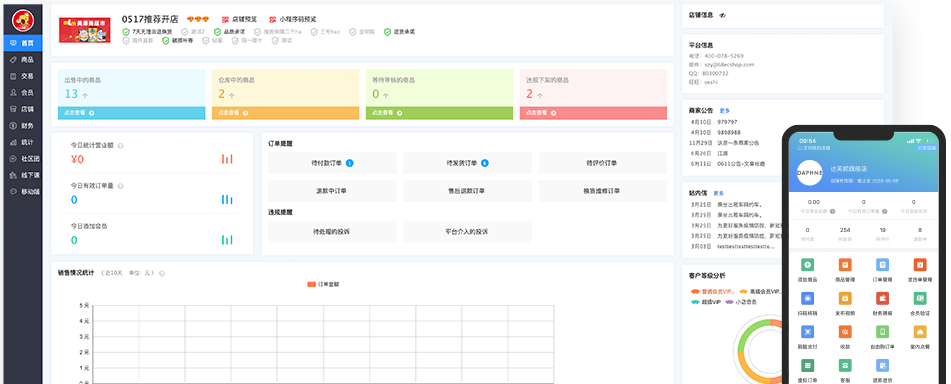Click the teal bar chart icon for 今日添加会员

[x=227, y=240]
